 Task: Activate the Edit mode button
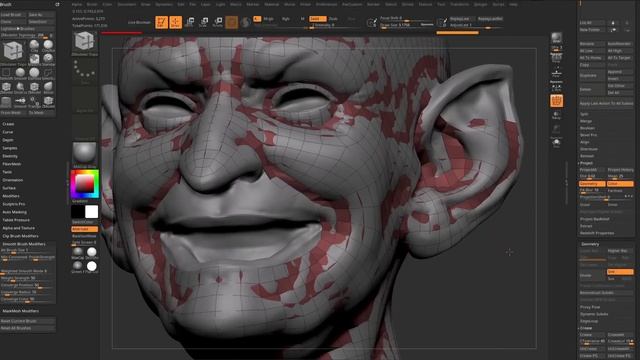coord(162,22)
